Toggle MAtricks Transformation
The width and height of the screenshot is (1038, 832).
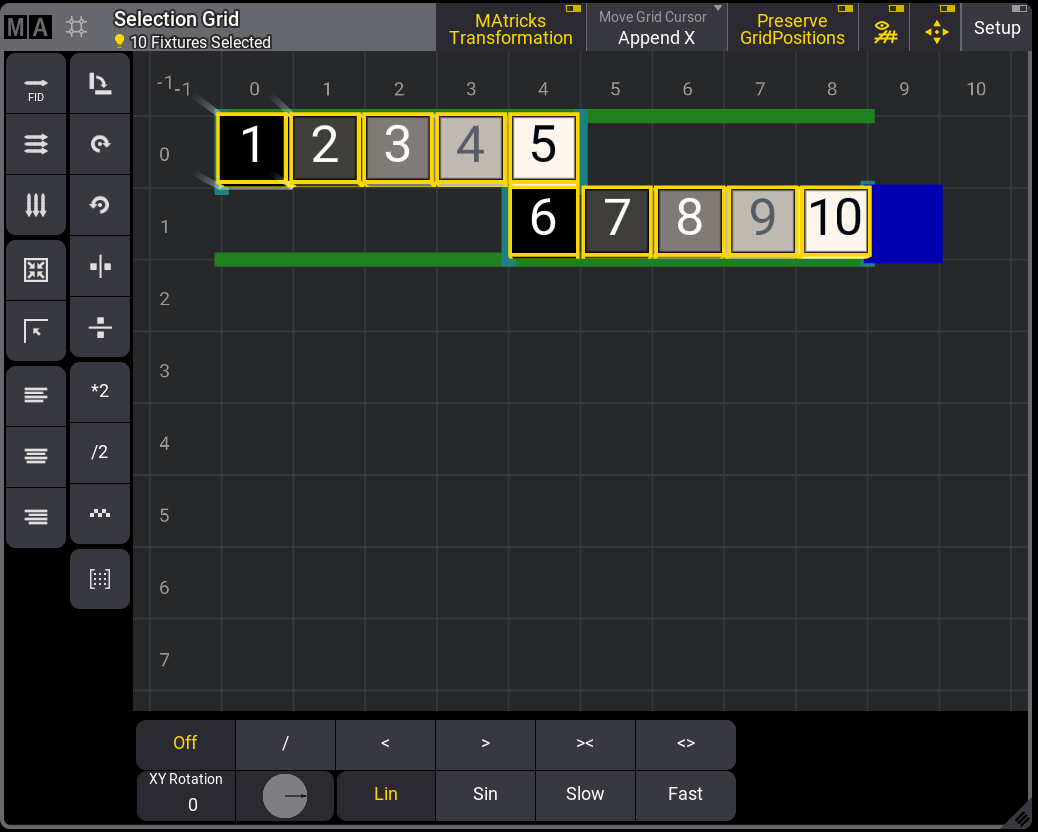[510, 28]
